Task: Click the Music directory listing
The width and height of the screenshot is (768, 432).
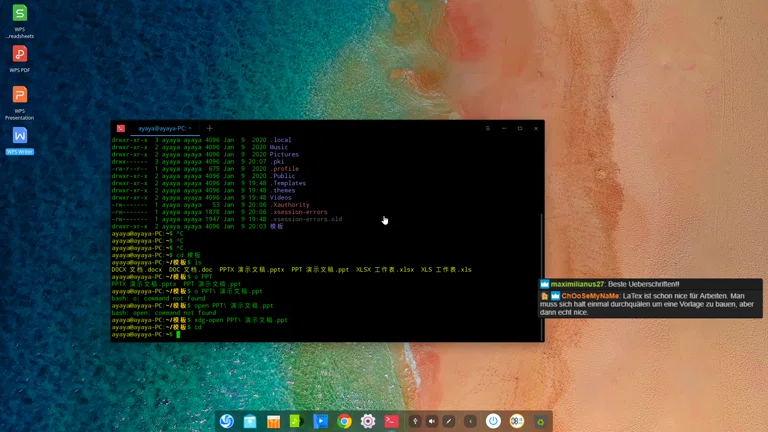Action: pyautogui.click(x=279, y=147)
